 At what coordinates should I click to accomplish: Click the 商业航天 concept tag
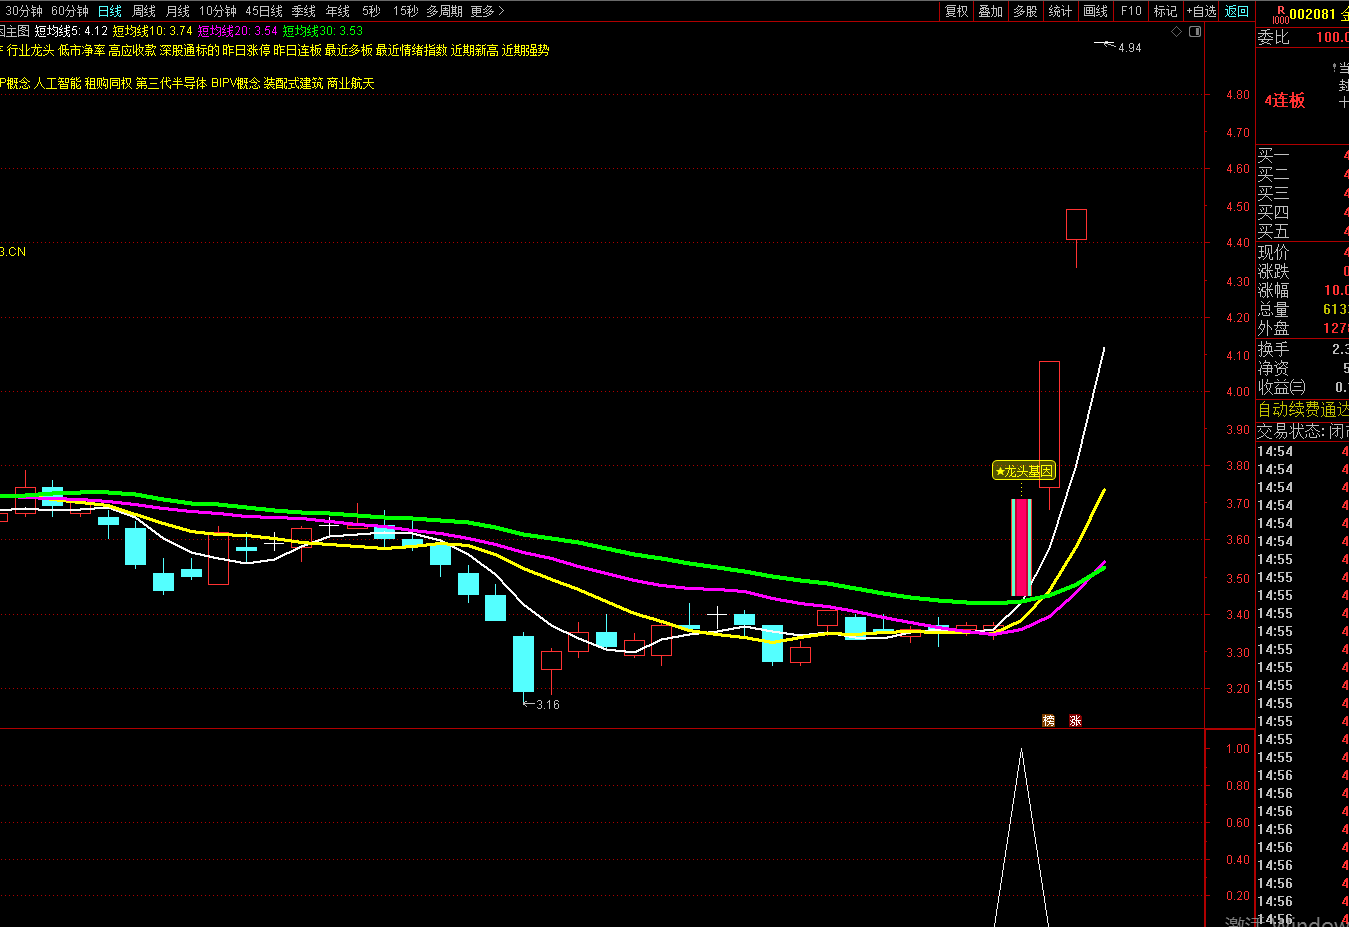point(350,84)
